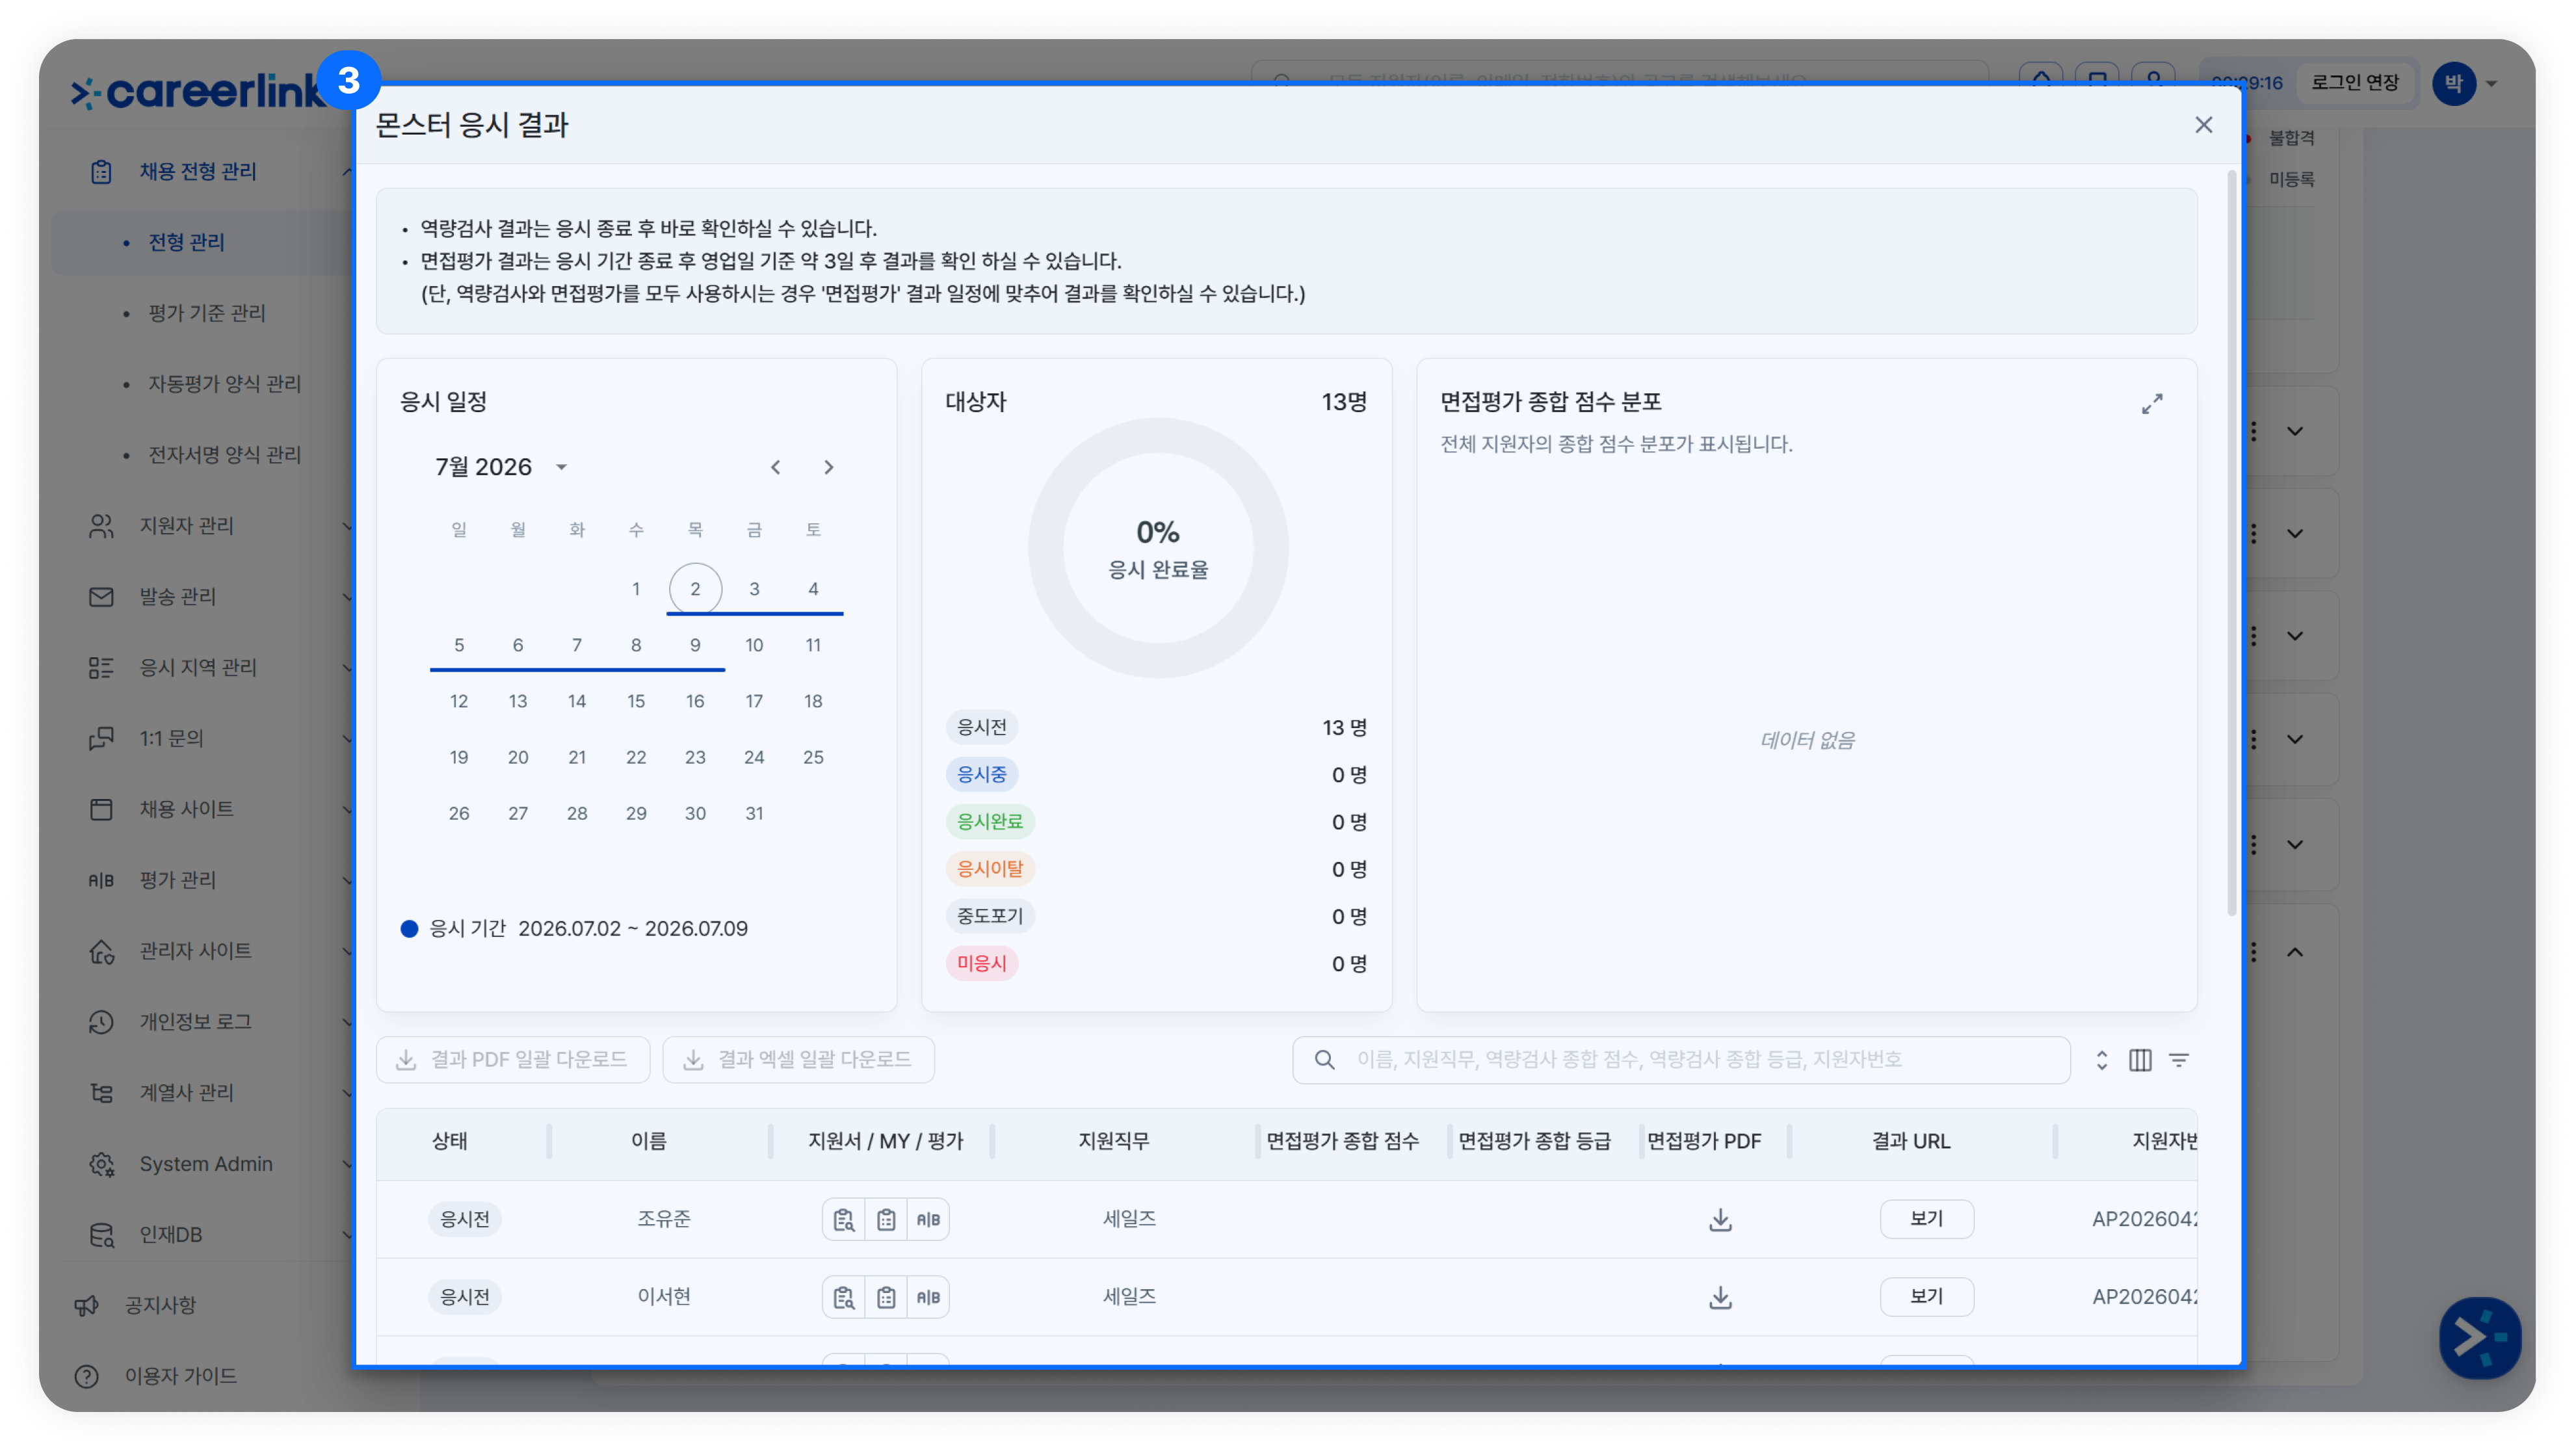The height and width of the screenshot is (1451, 2576).
Task: Click the 응시이탈 status chip
Action: pyautogui.click(x=990, y=868)
